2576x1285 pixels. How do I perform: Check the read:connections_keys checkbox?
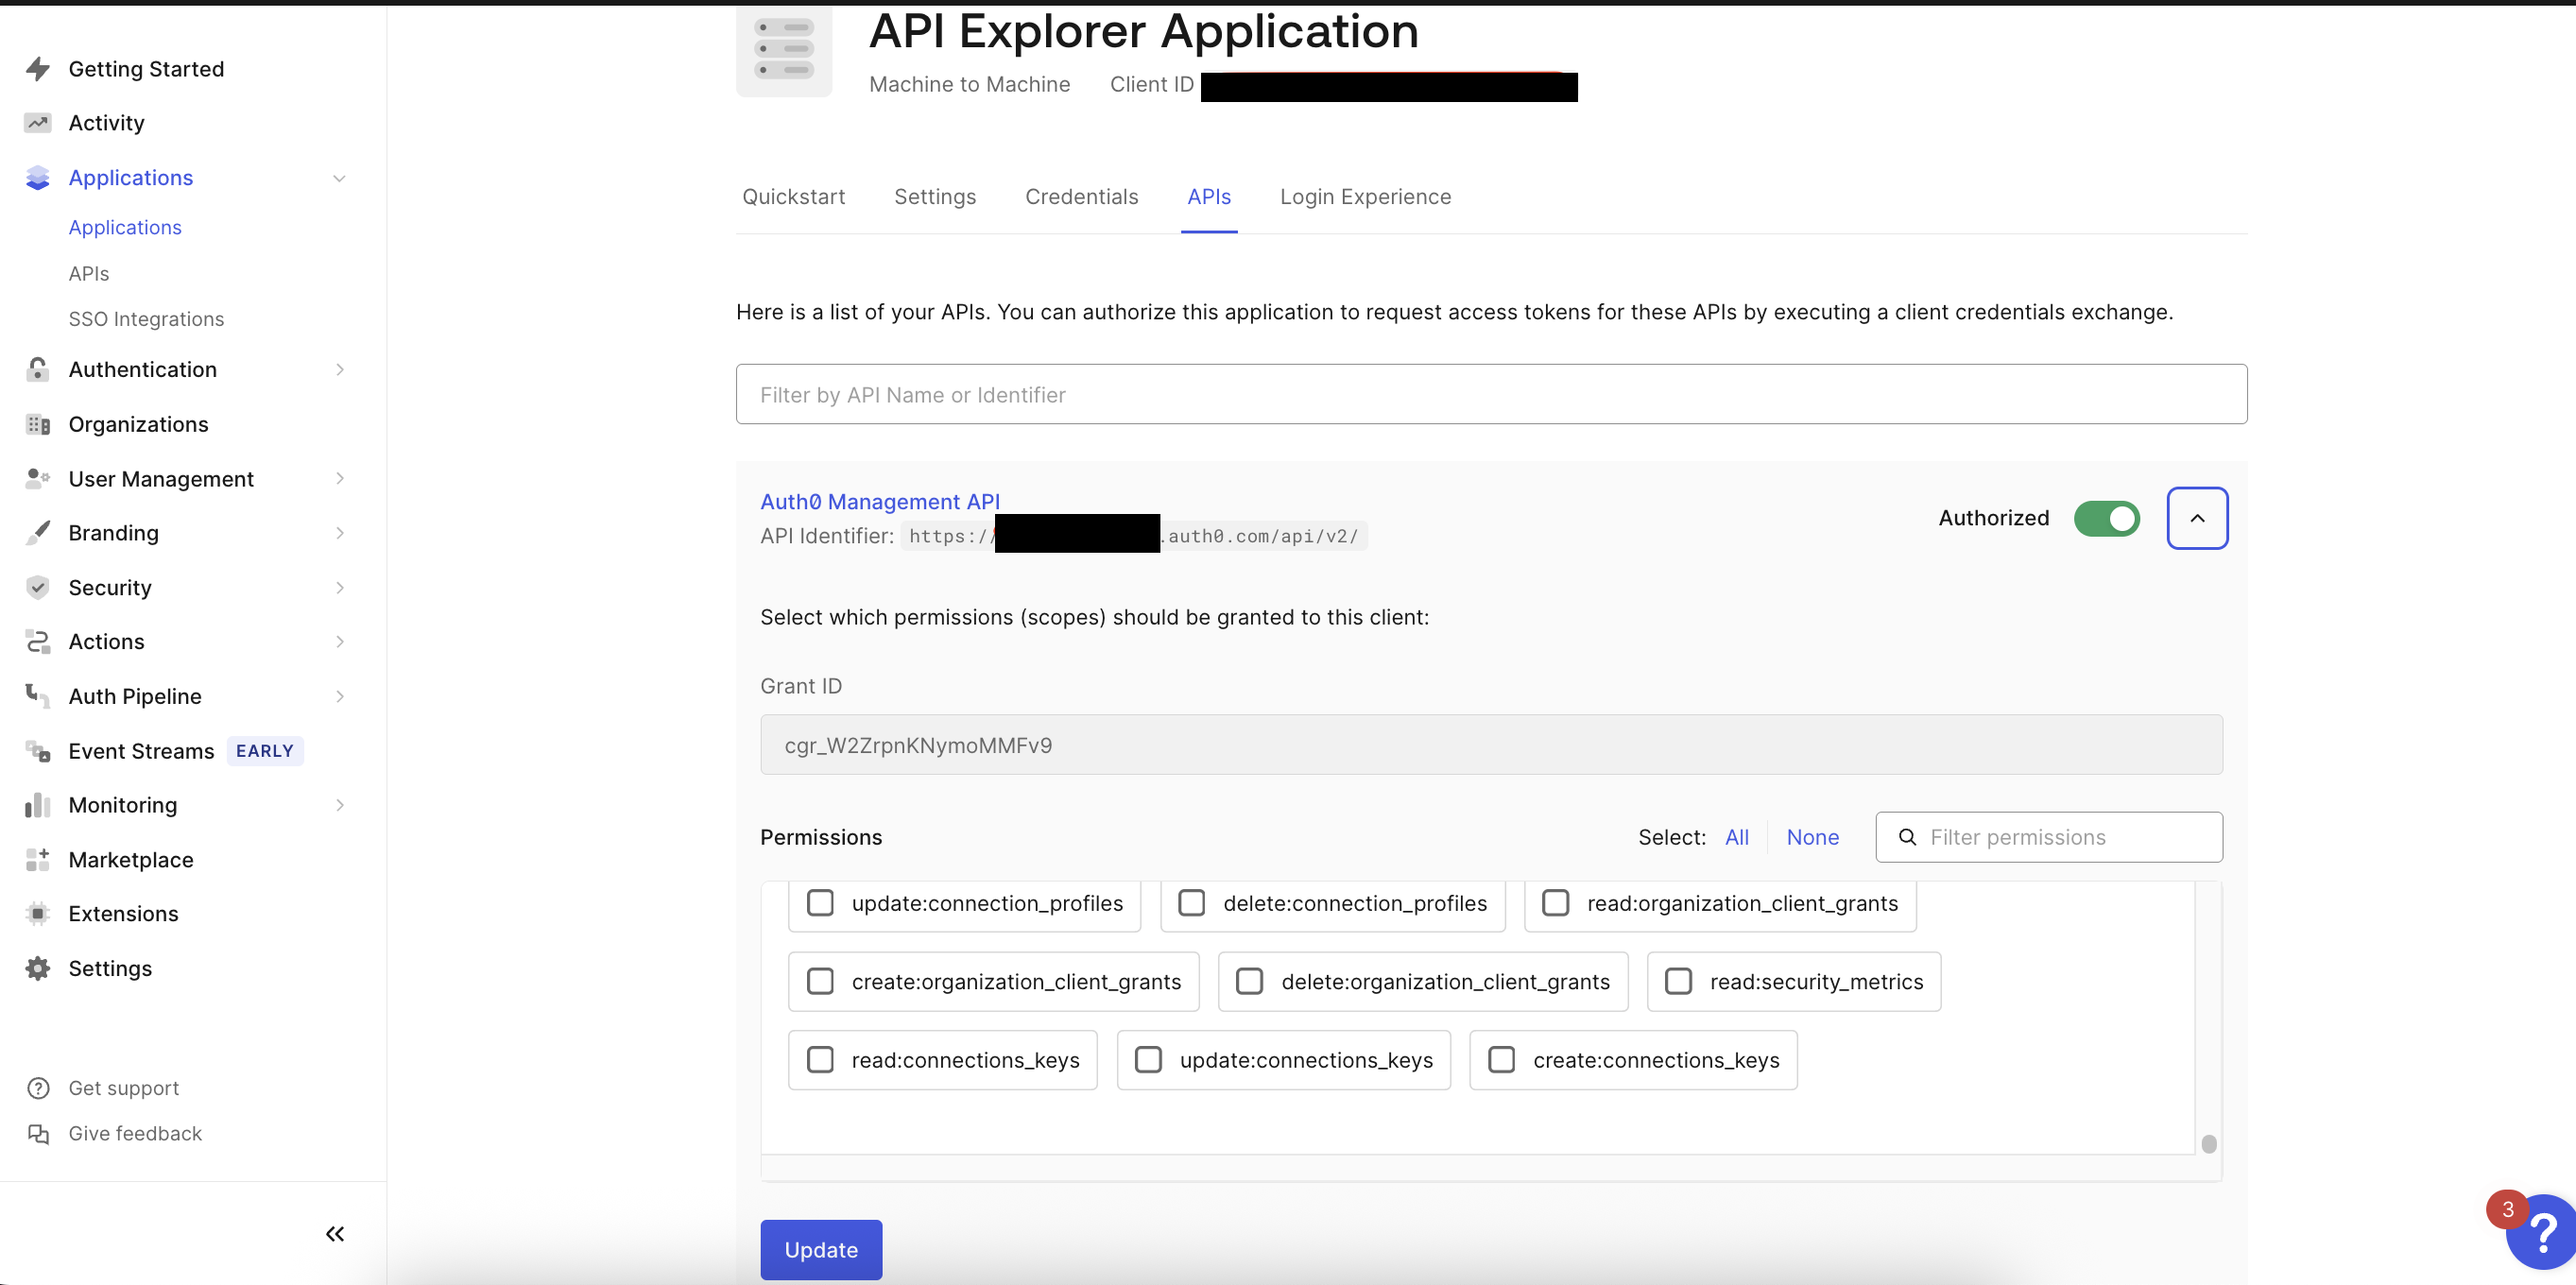[820, 1059]
